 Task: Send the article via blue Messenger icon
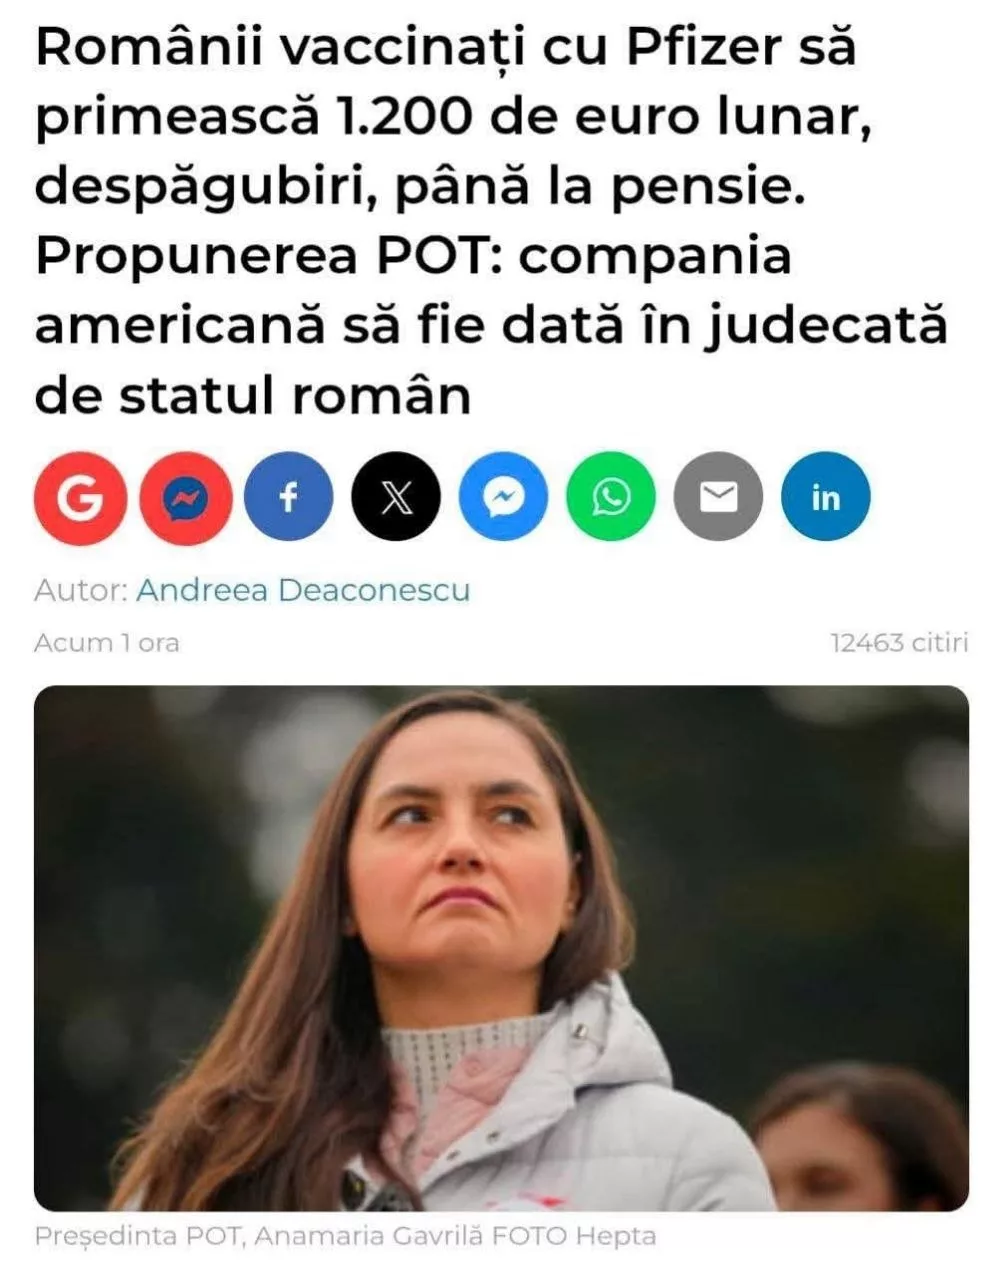(x=504, y=497)
